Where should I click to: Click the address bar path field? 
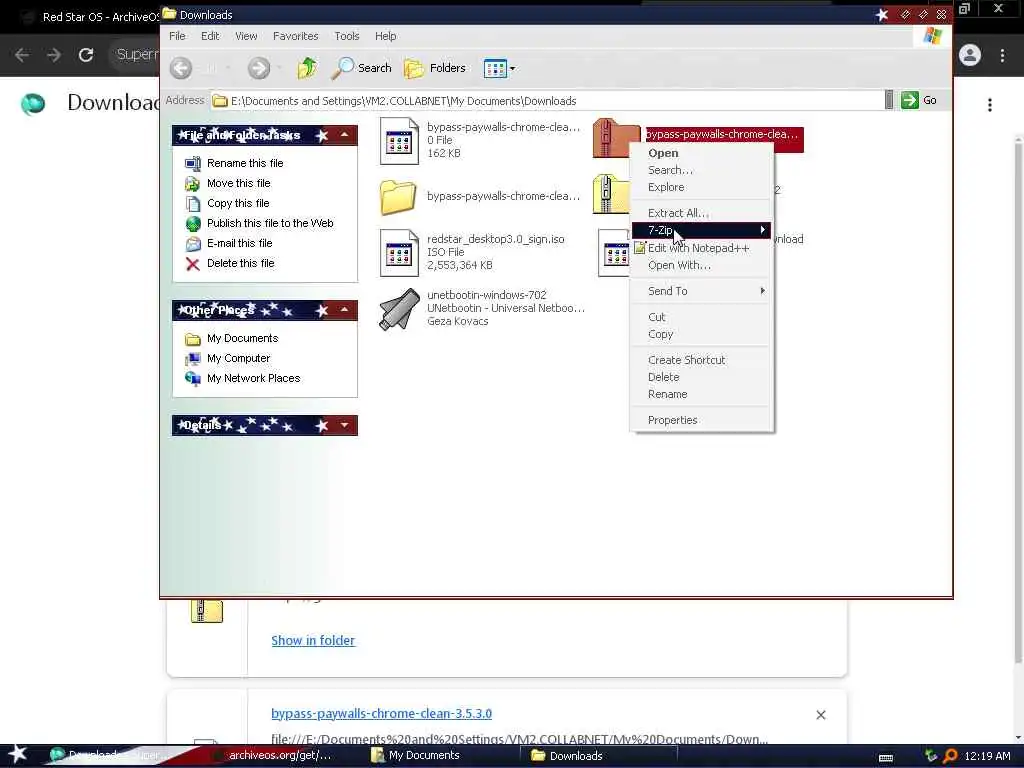coord(547,101)
